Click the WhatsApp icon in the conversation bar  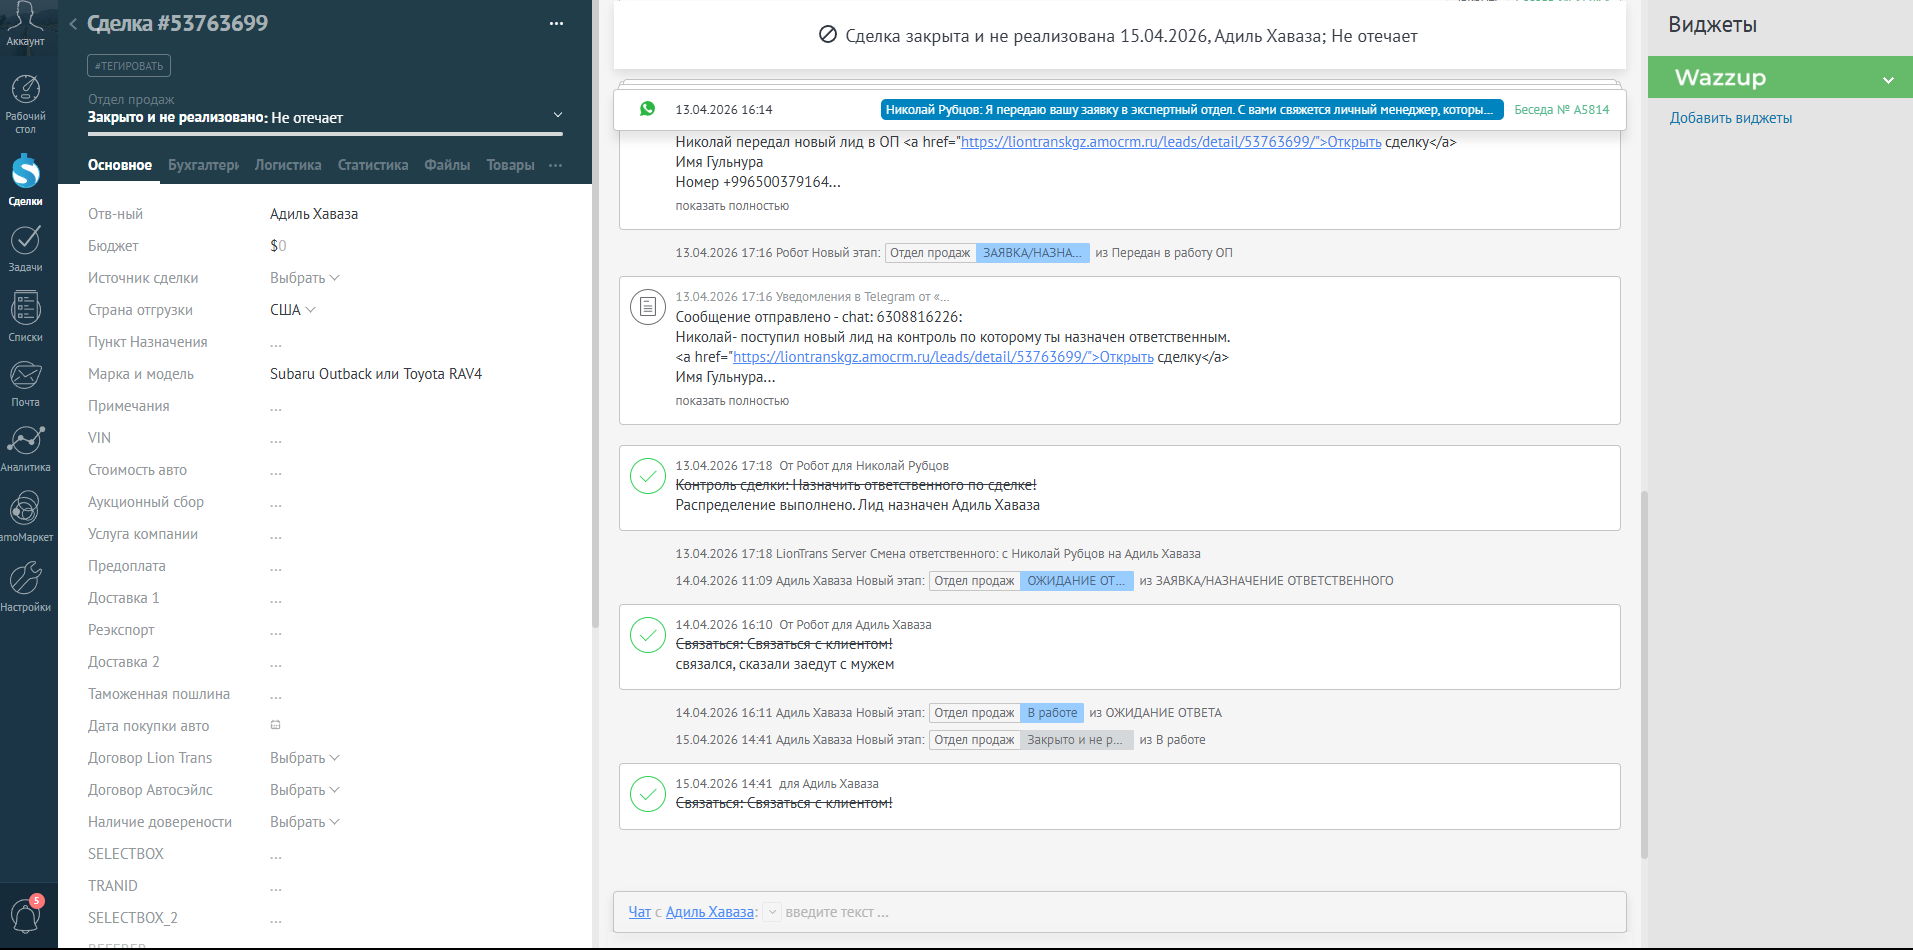click(x=647, y=109)
